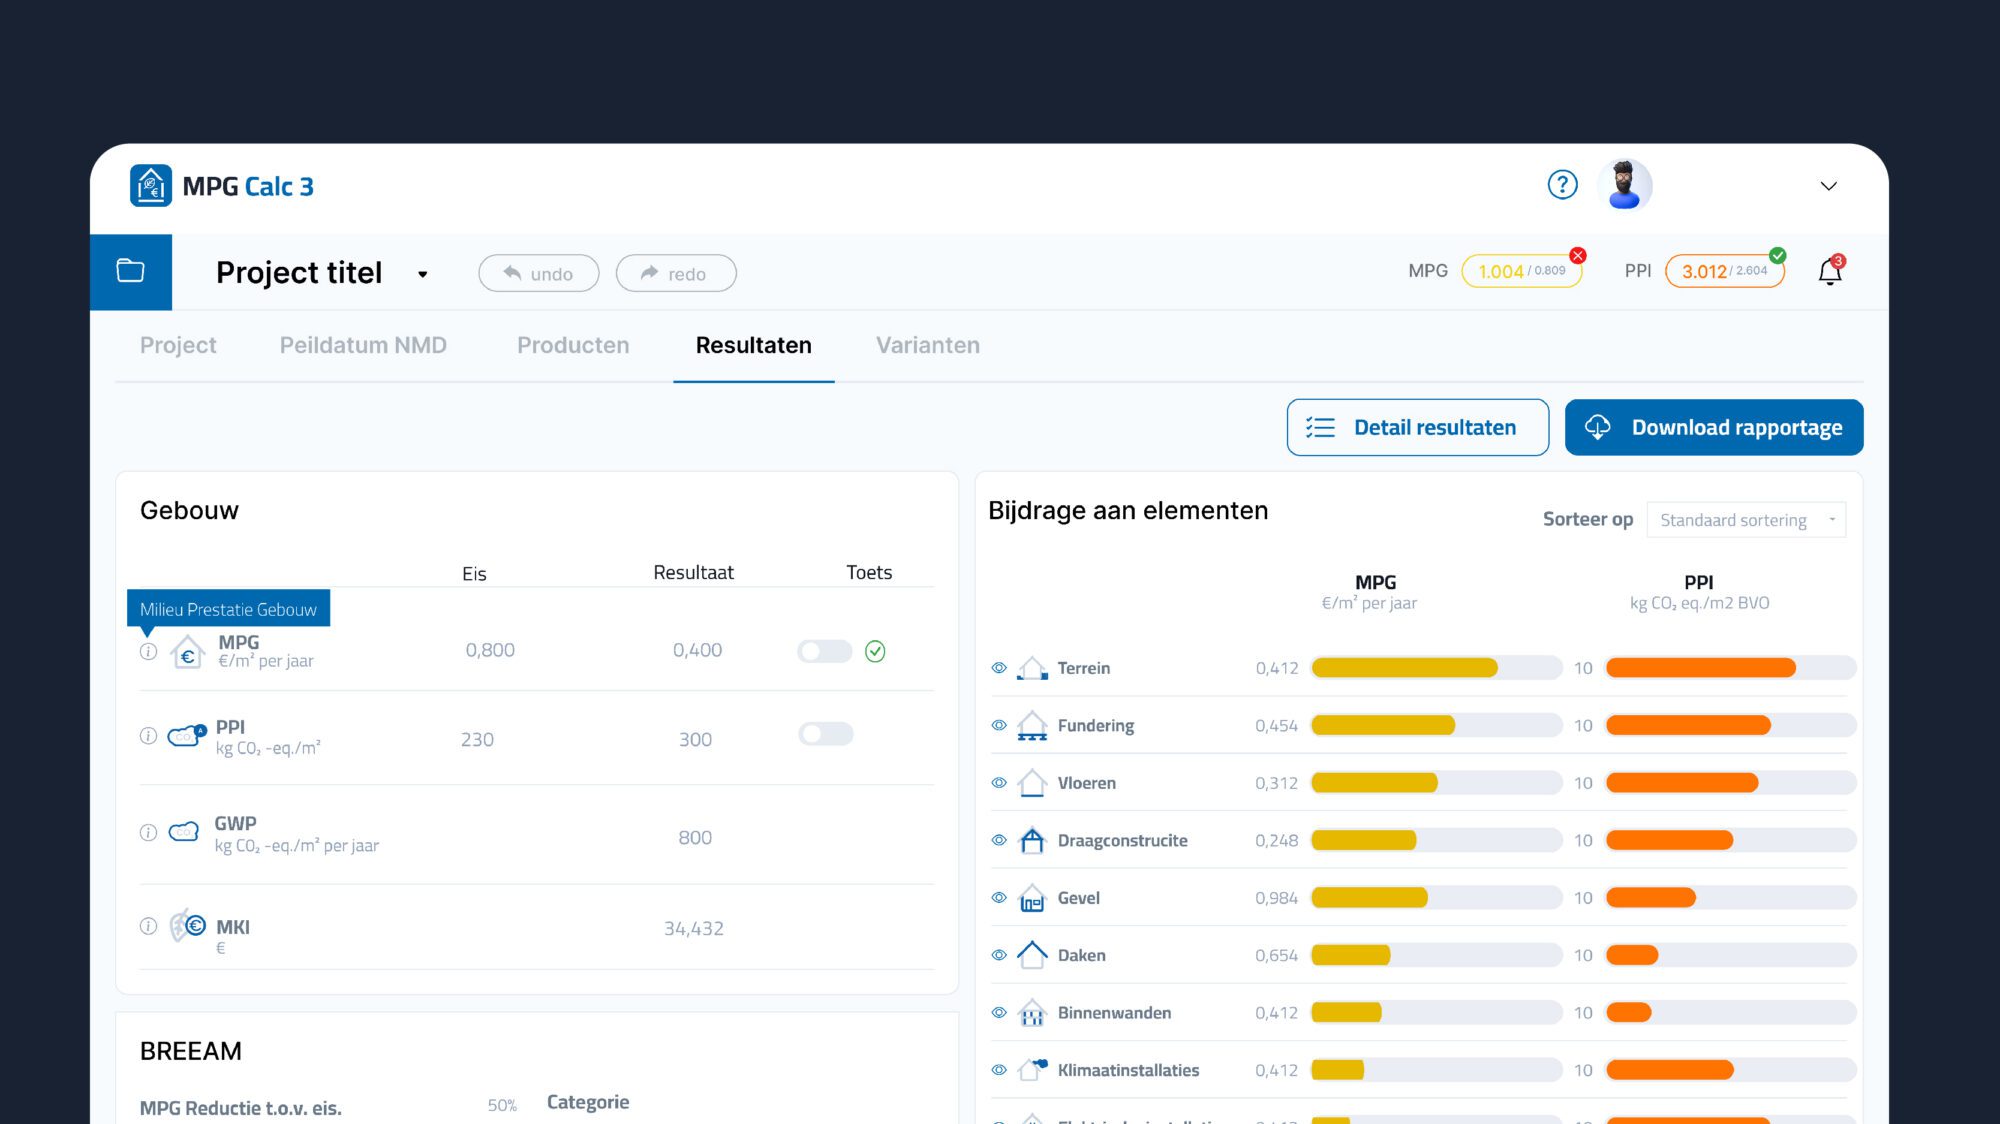Click the help question mark icon

click(1562, 185)
